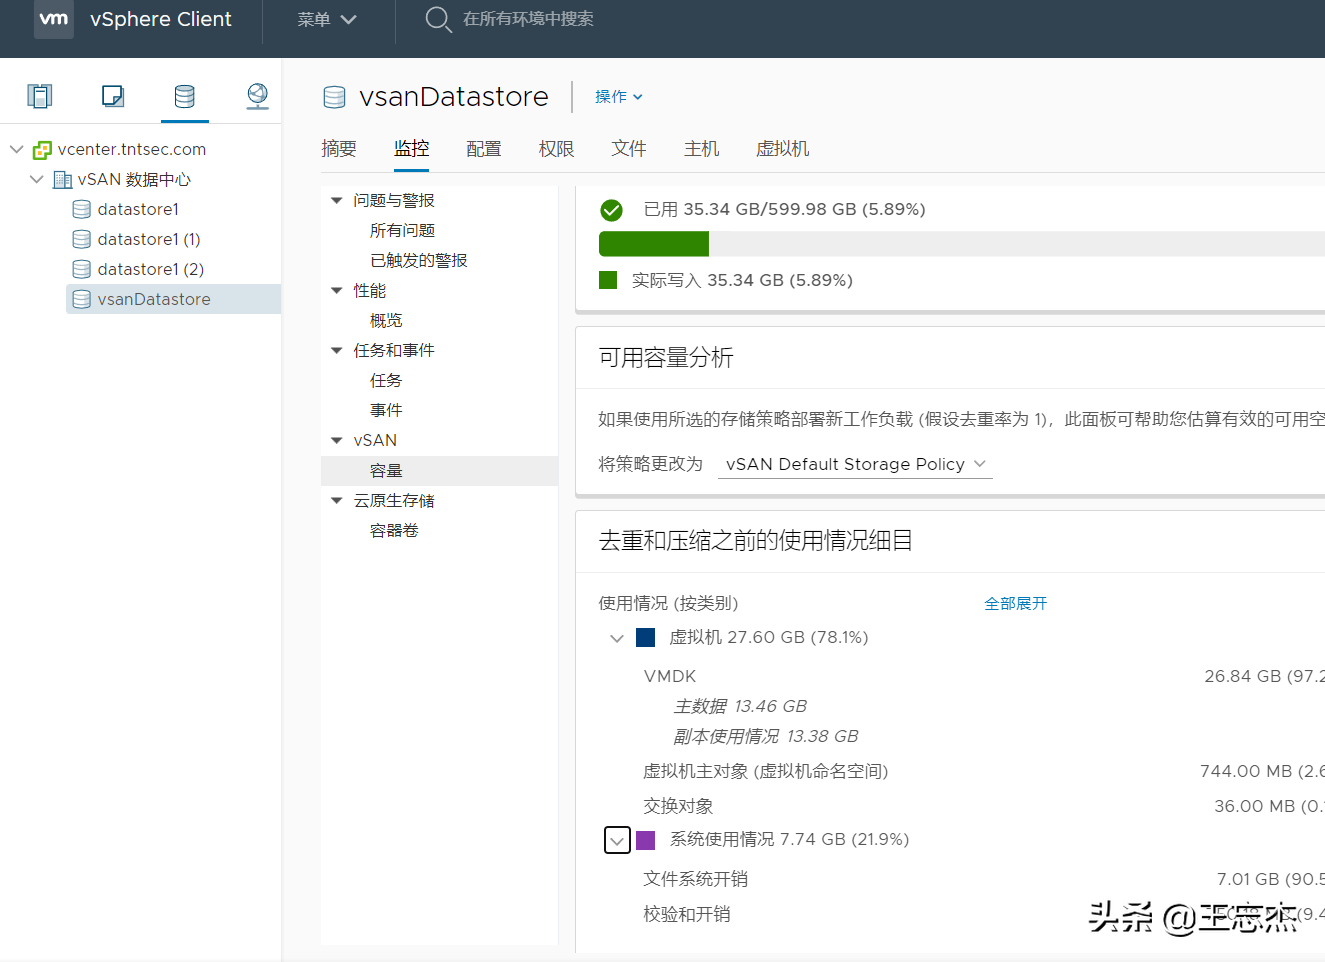Select datastore1 in the inventory tree
This screenshot has width=1325, height=962.
pos(138,209)
